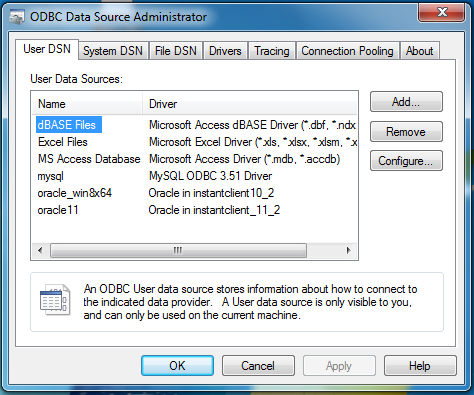Select the oracle11 data source
This screenshot has width=474, height=395.
coord(58,210)
